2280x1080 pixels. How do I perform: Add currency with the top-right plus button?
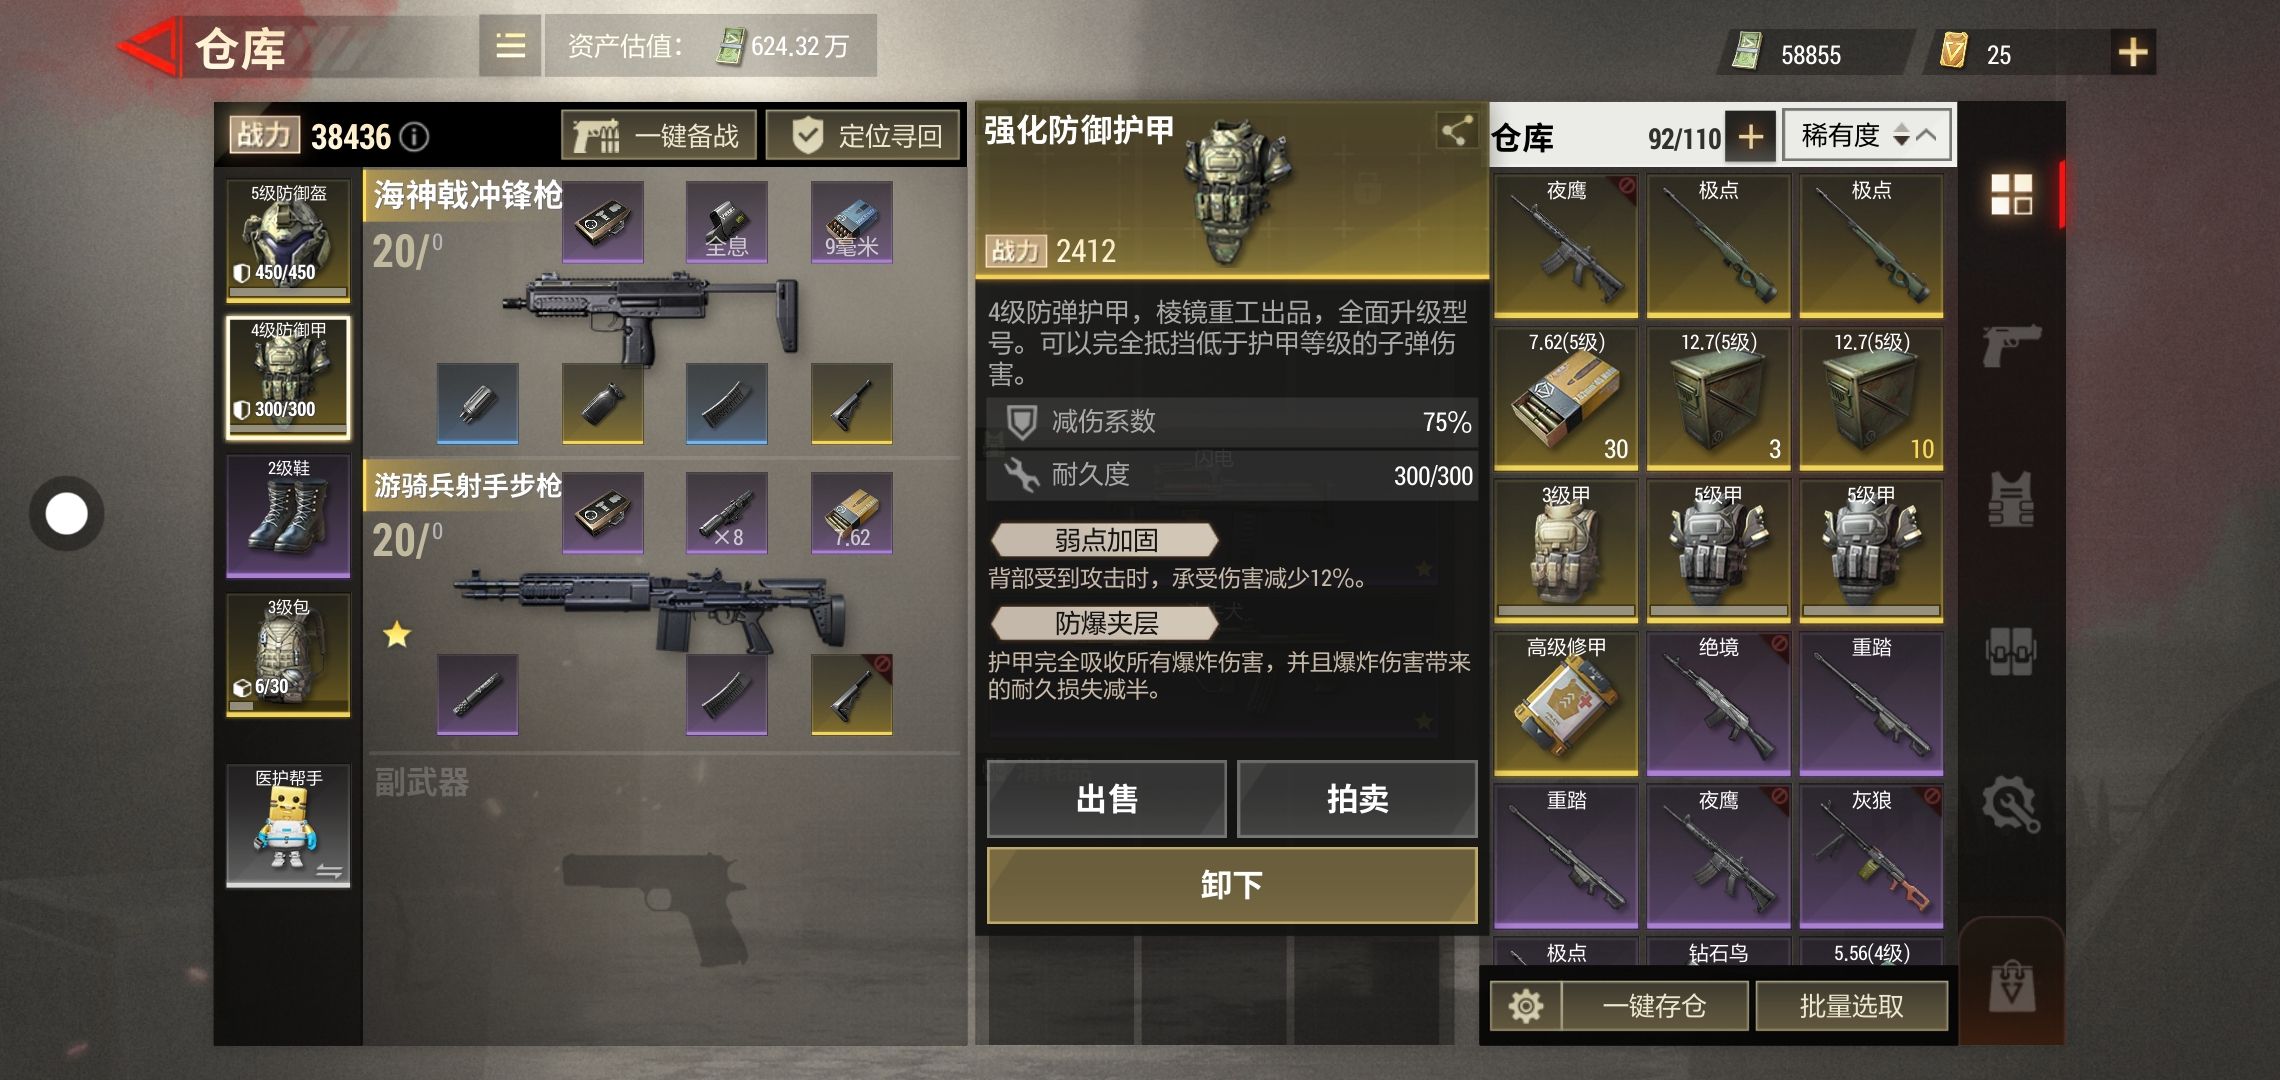2132,52
